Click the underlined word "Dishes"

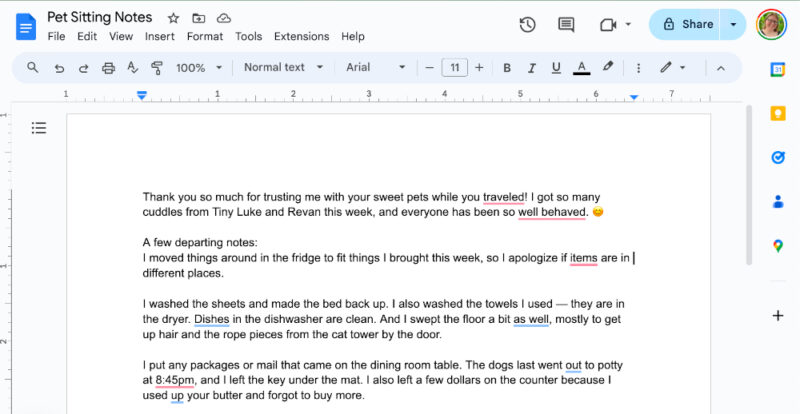click(x=212, y=320)
